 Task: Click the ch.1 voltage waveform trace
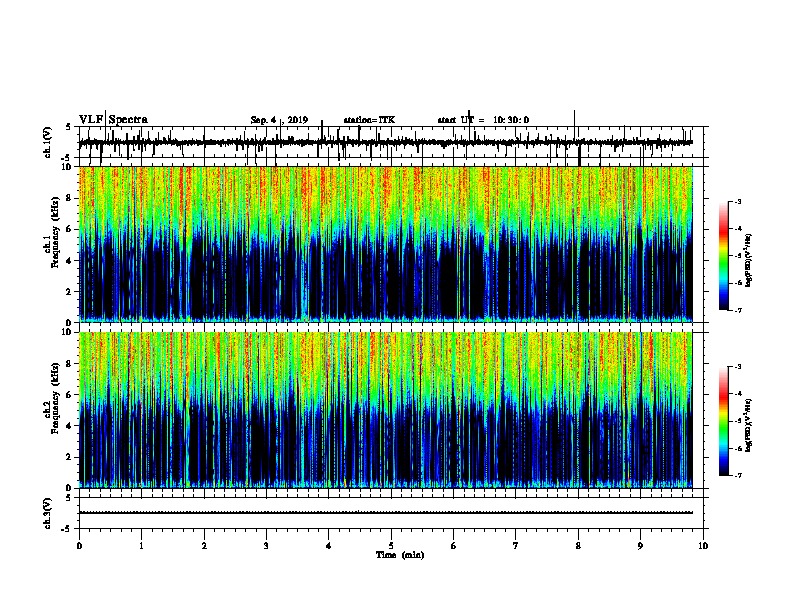click(x=385, y=143)
